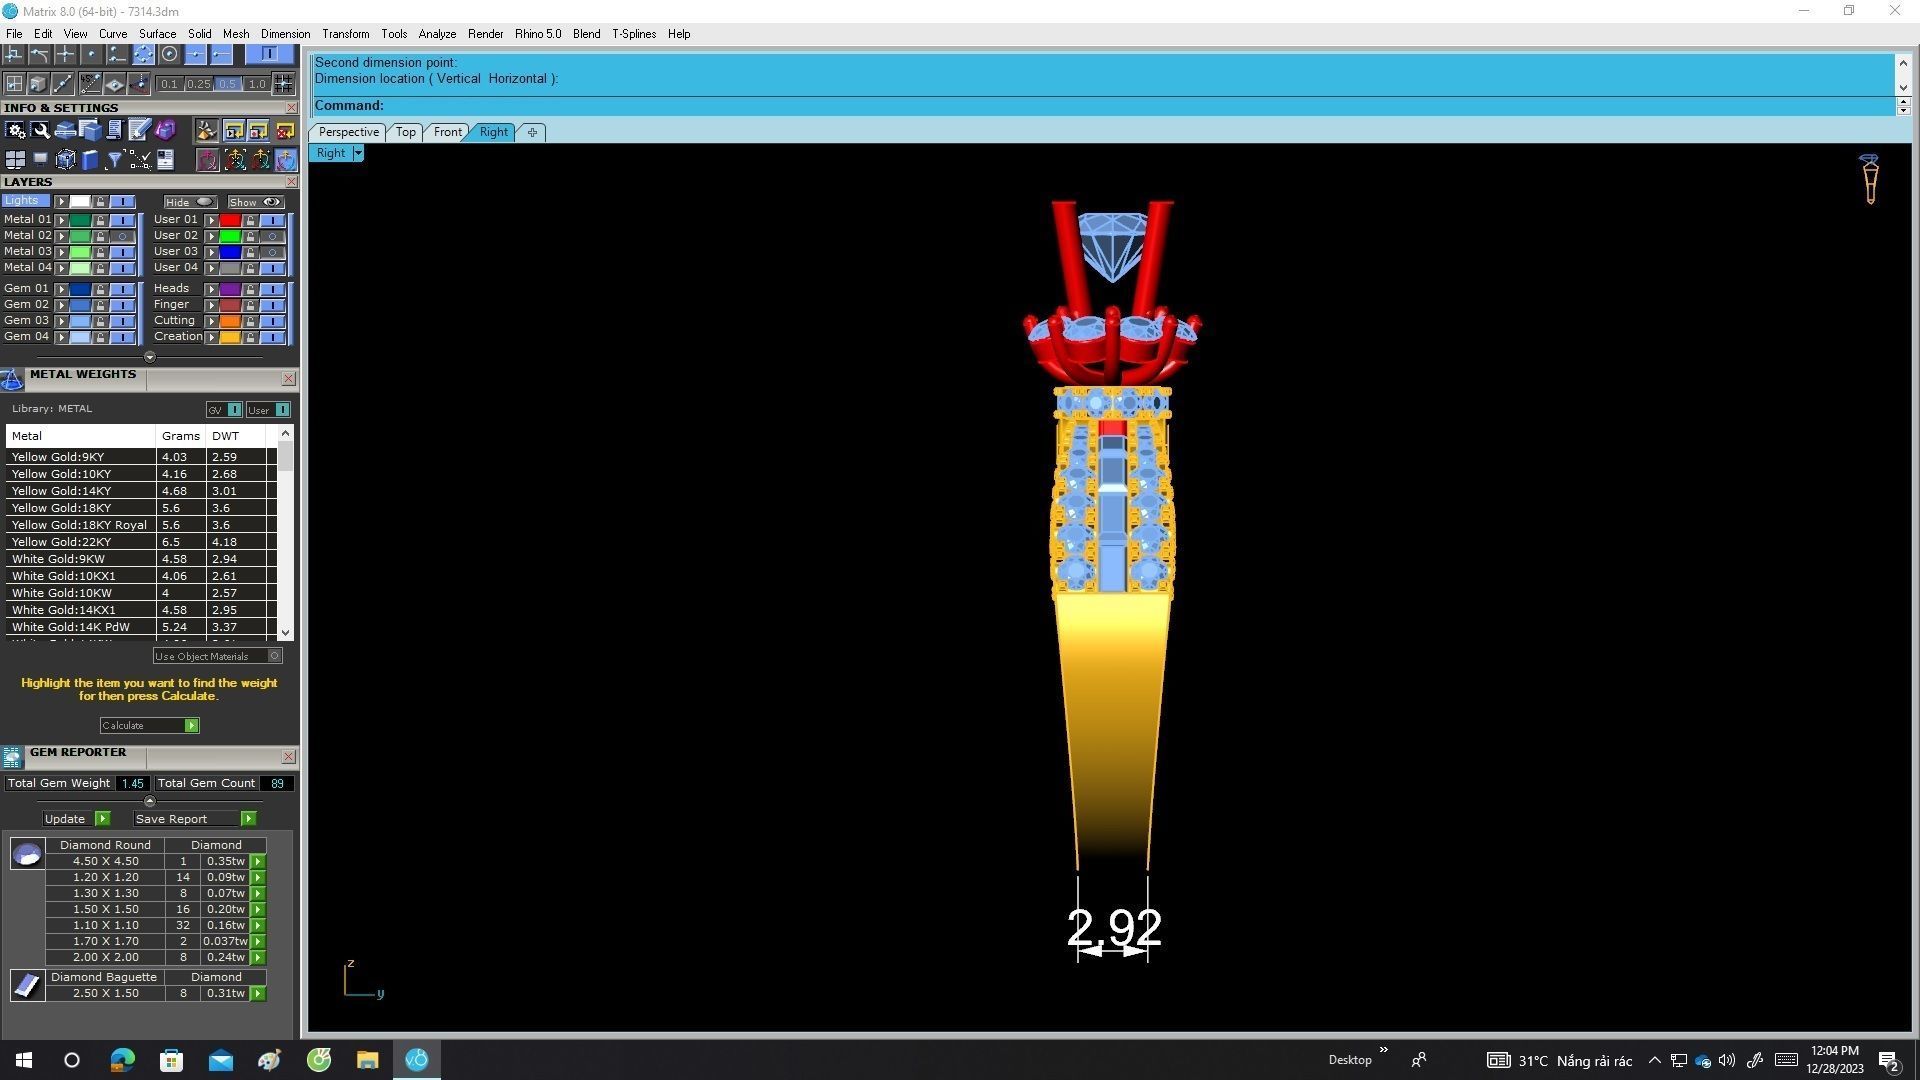Click the funnel filter icon

tap(115, 160)
